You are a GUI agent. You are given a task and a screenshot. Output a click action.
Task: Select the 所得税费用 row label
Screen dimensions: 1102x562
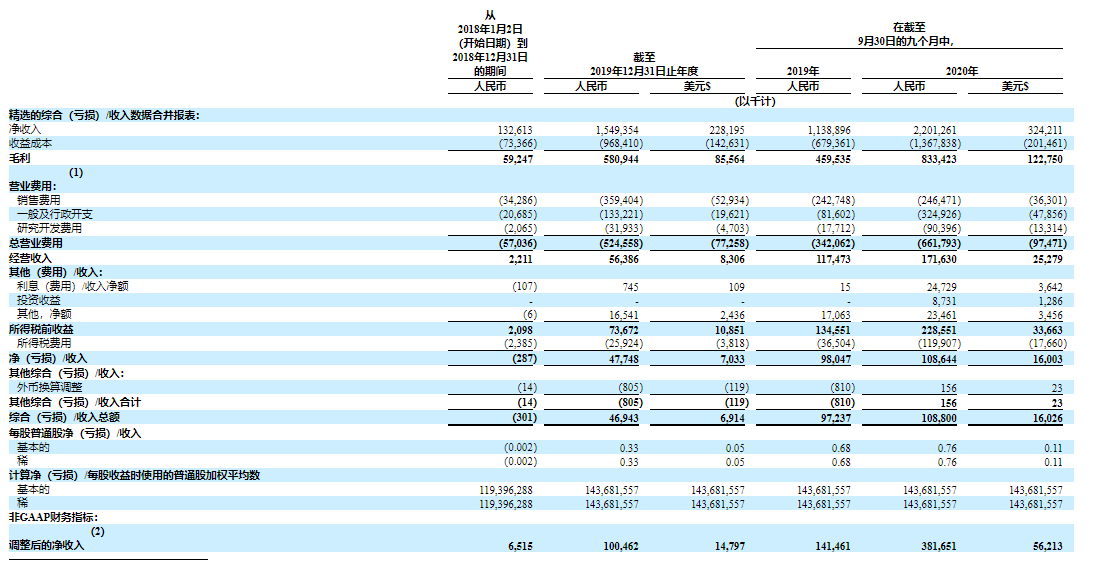tap(44, 343)
